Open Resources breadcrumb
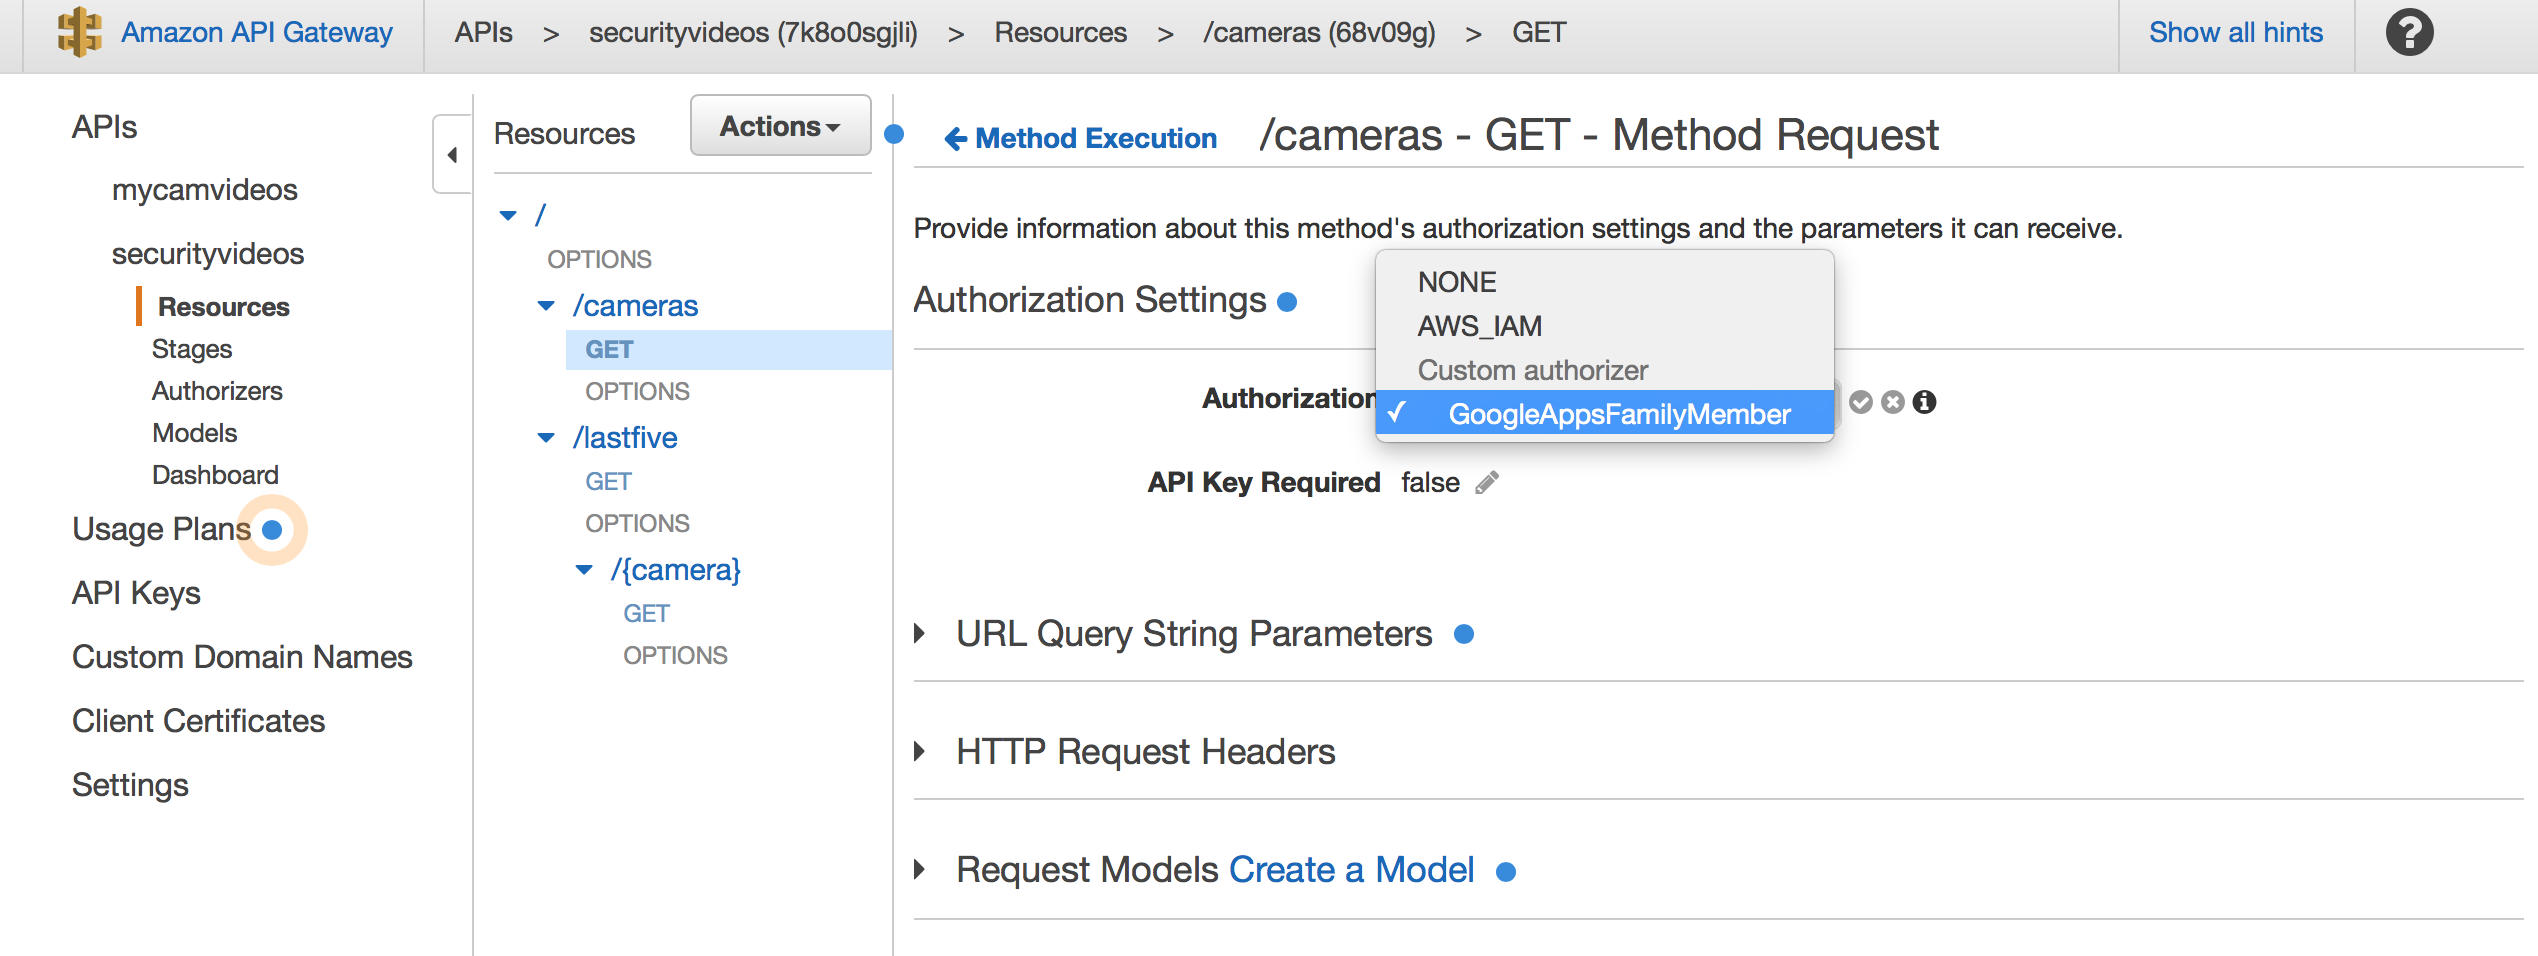 (1060, 33)
